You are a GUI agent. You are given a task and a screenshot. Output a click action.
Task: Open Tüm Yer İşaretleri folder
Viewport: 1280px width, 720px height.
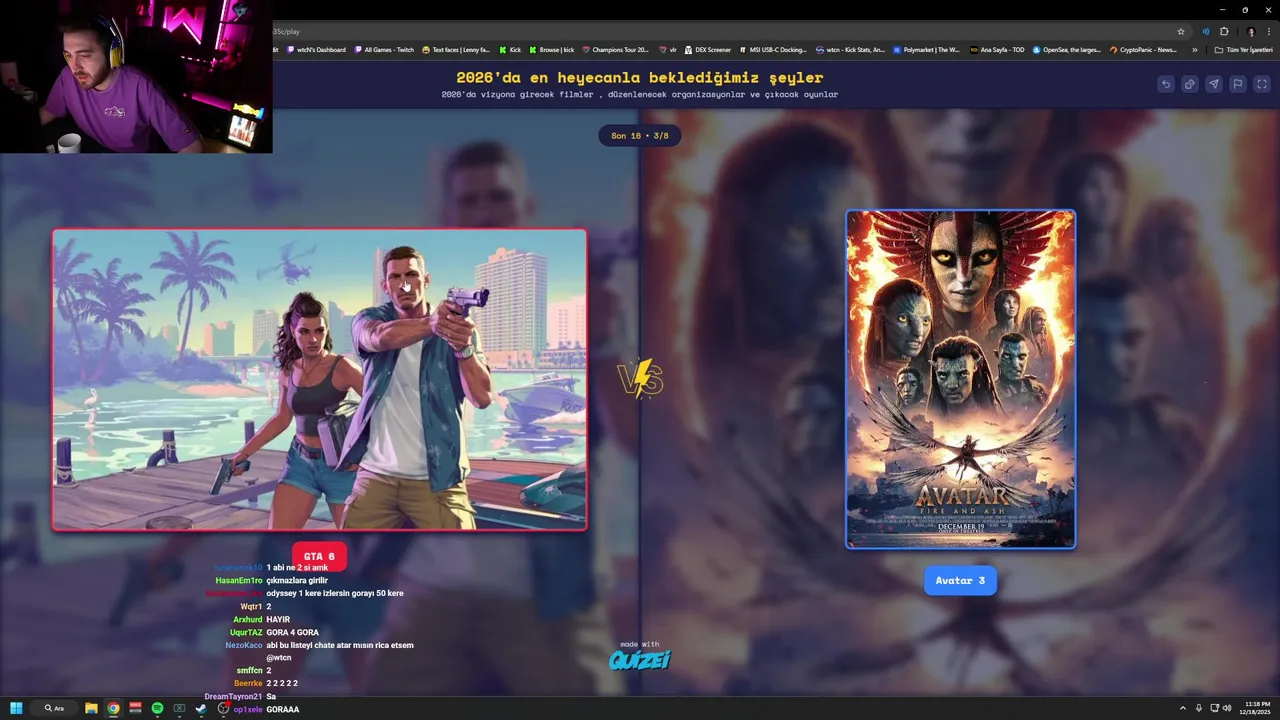click(x=1243, y=49)
